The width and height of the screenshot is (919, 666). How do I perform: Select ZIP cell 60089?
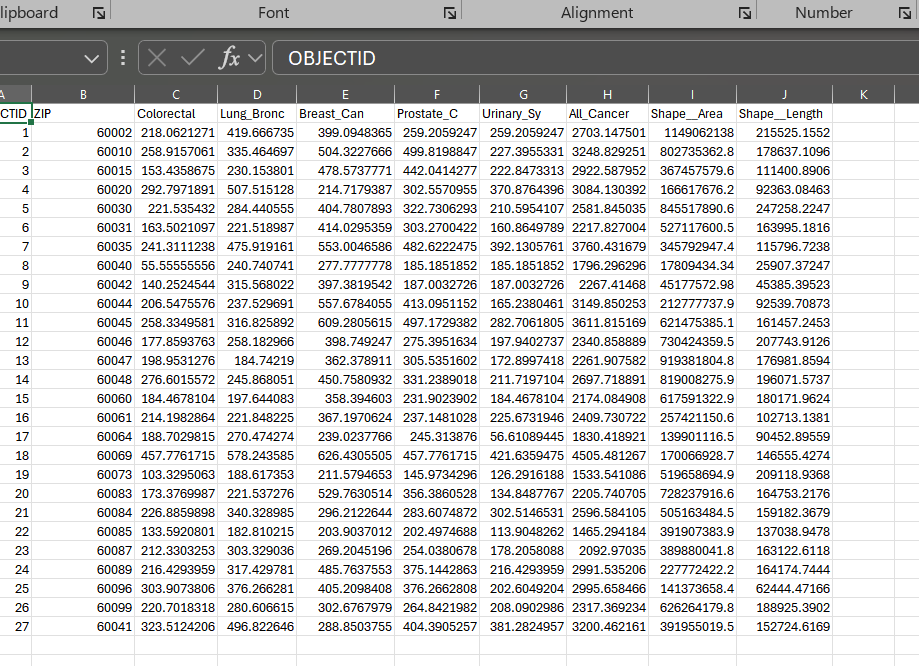coord(83,569)
